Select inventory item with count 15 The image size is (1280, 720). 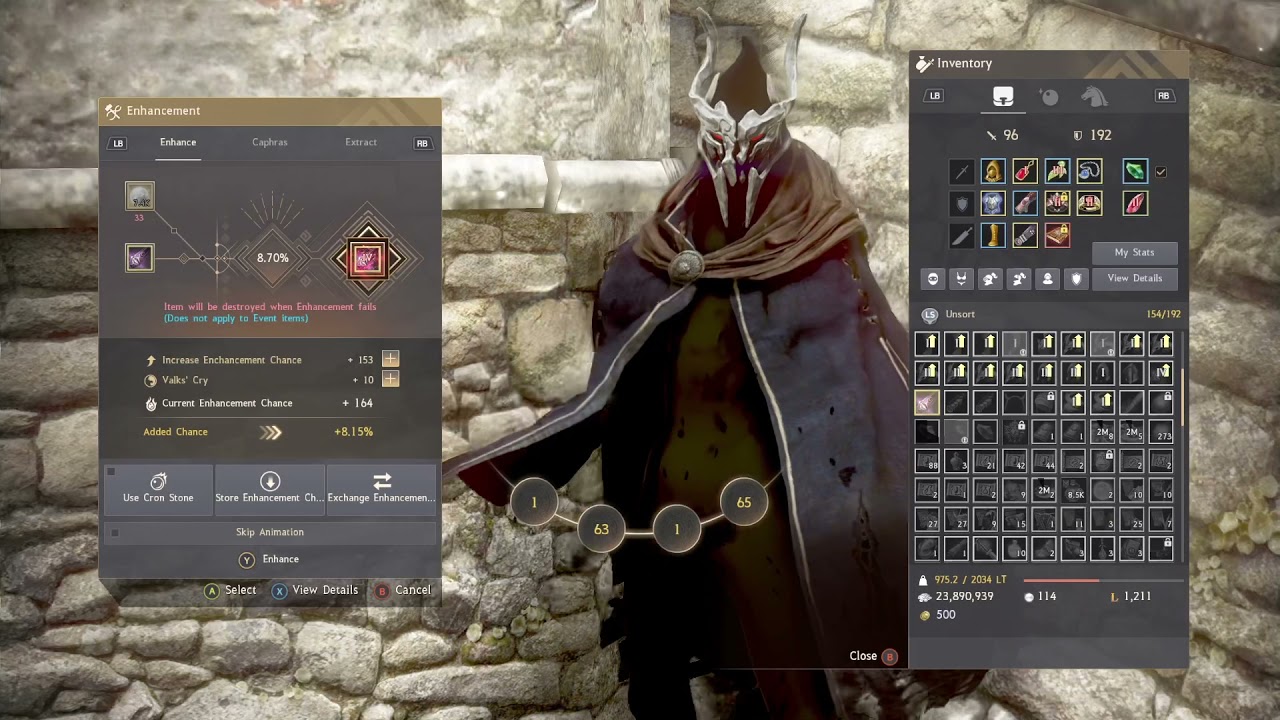[x=1015, y=520]
